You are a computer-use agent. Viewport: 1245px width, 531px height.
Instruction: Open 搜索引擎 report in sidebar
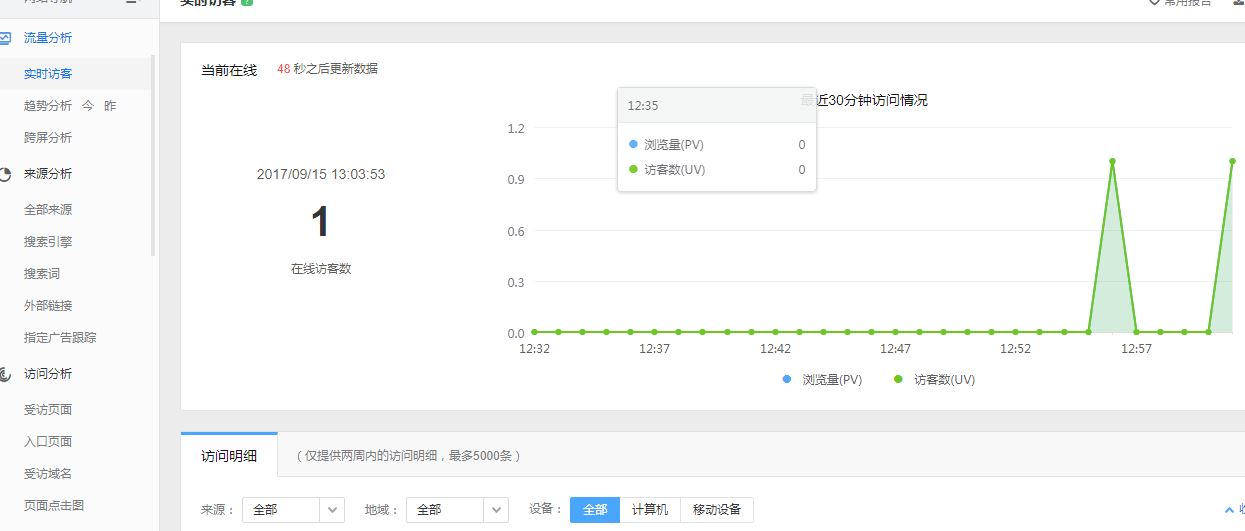point(48,242)
